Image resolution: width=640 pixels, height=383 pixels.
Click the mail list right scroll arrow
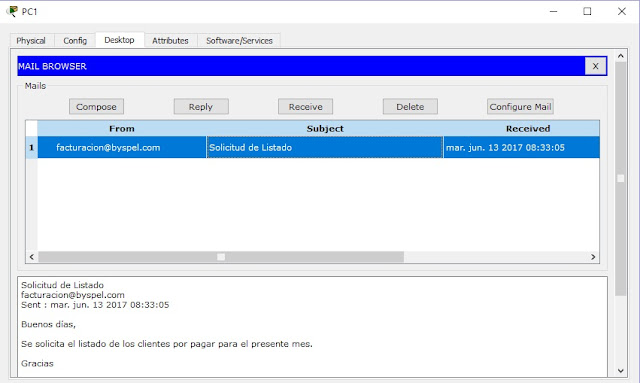click(x=593, y=257)
